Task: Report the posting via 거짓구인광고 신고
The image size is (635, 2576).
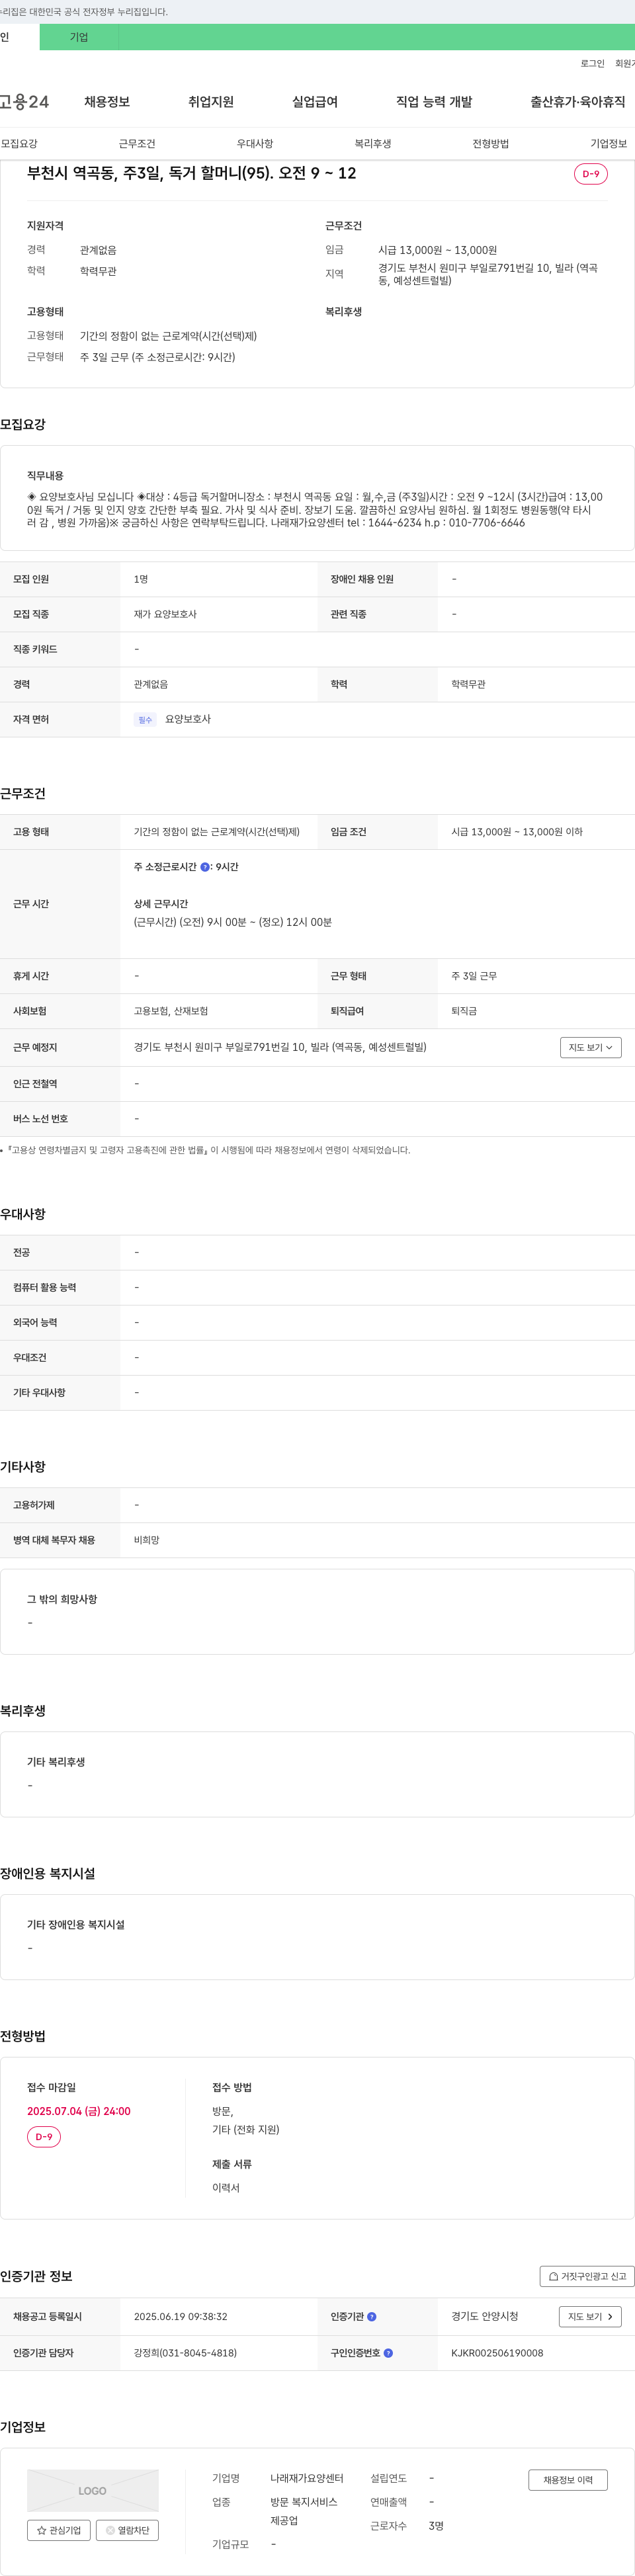Action: [587, 2276]
